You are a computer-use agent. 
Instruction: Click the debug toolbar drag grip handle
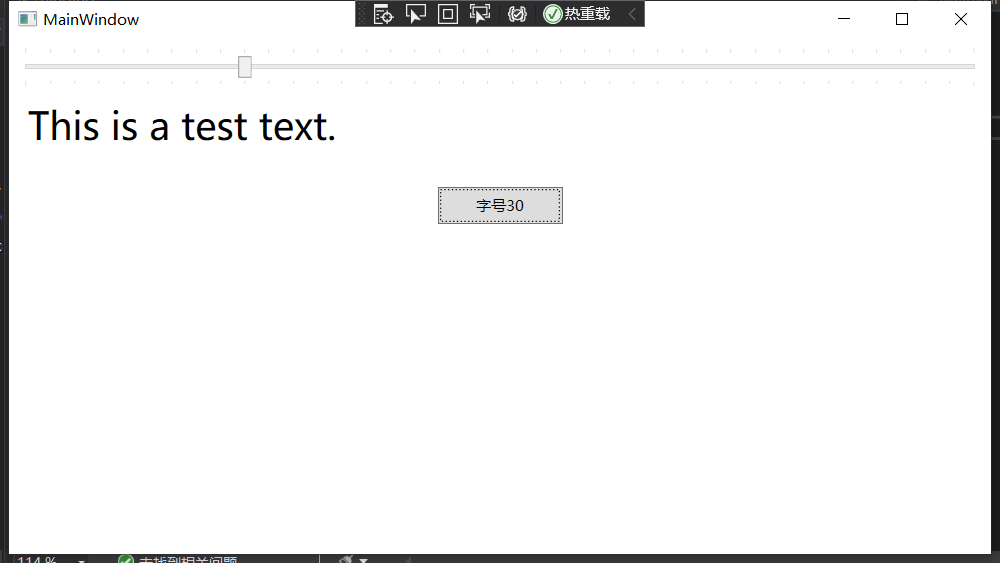(x=362, y=14)
